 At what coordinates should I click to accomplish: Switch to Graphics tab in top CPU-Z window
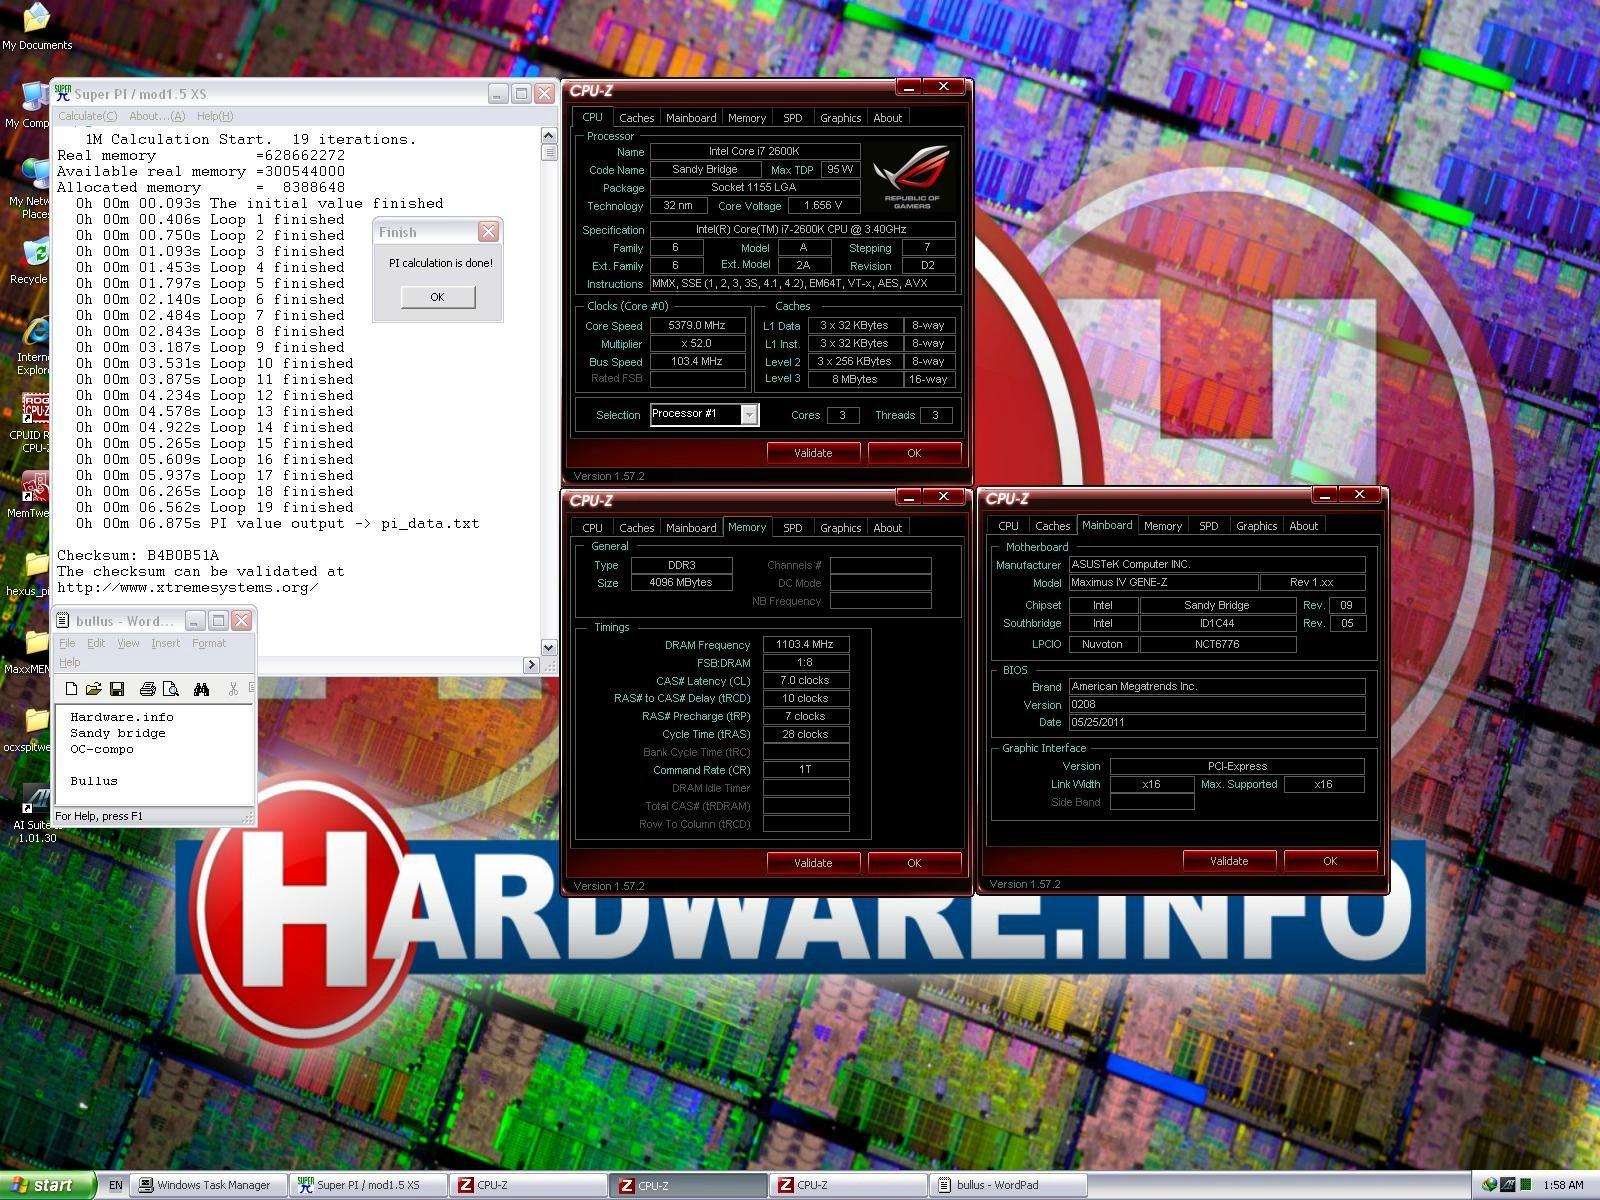840,118
